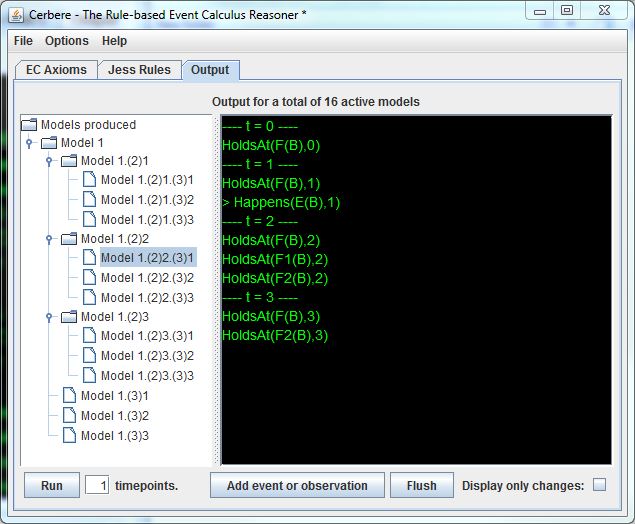Maximize the Cerbere window
This screenshot has height=524, width=635.
pos(567,11)
